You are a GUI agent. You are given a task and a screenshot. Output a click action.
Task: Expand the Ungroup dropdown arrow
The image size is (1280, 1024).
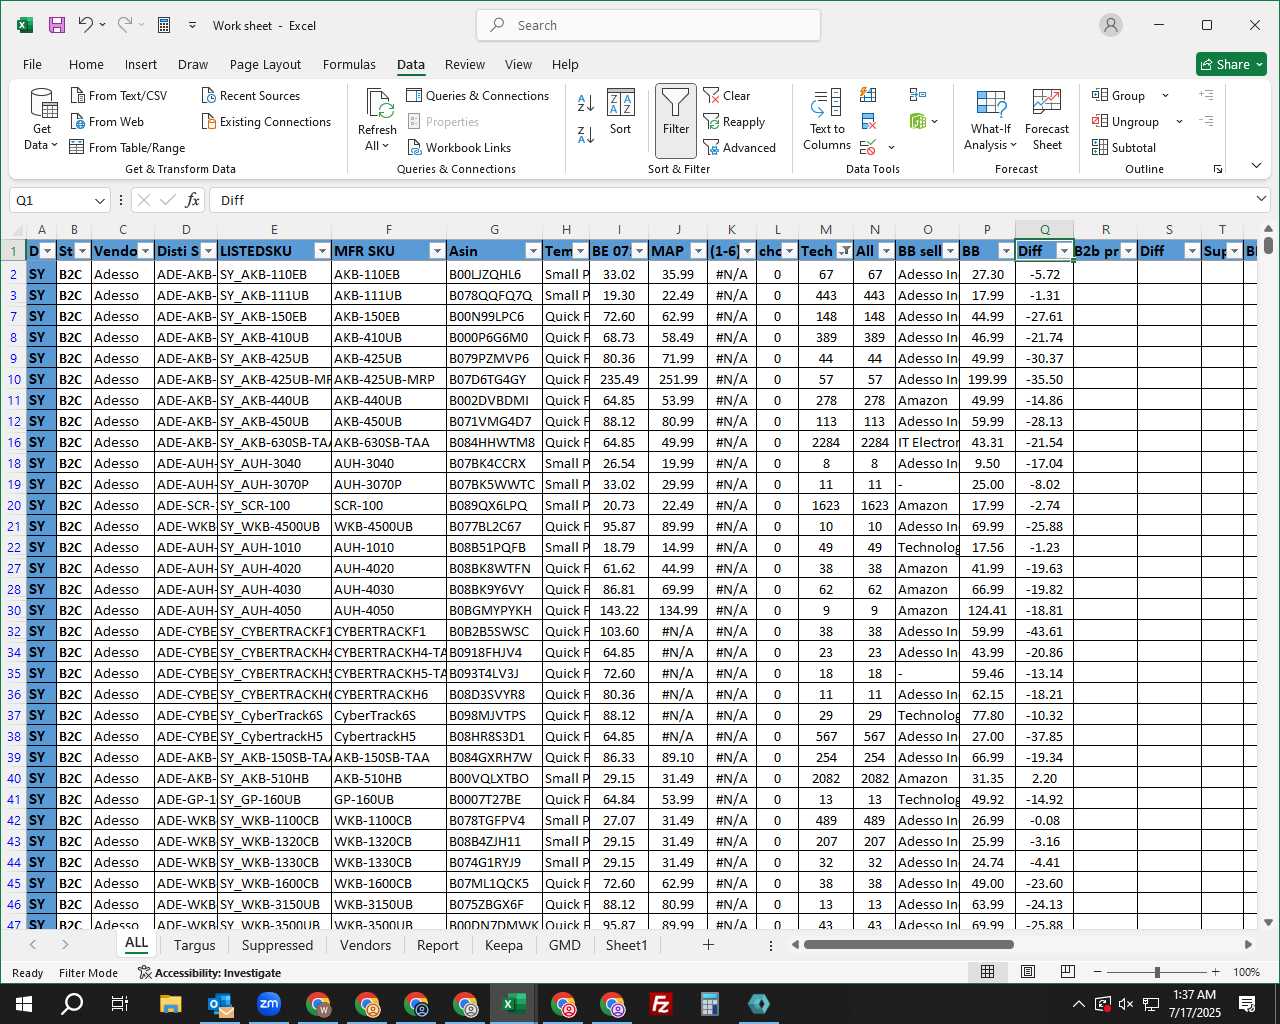pyautogui.click(x=1179, y=121)
